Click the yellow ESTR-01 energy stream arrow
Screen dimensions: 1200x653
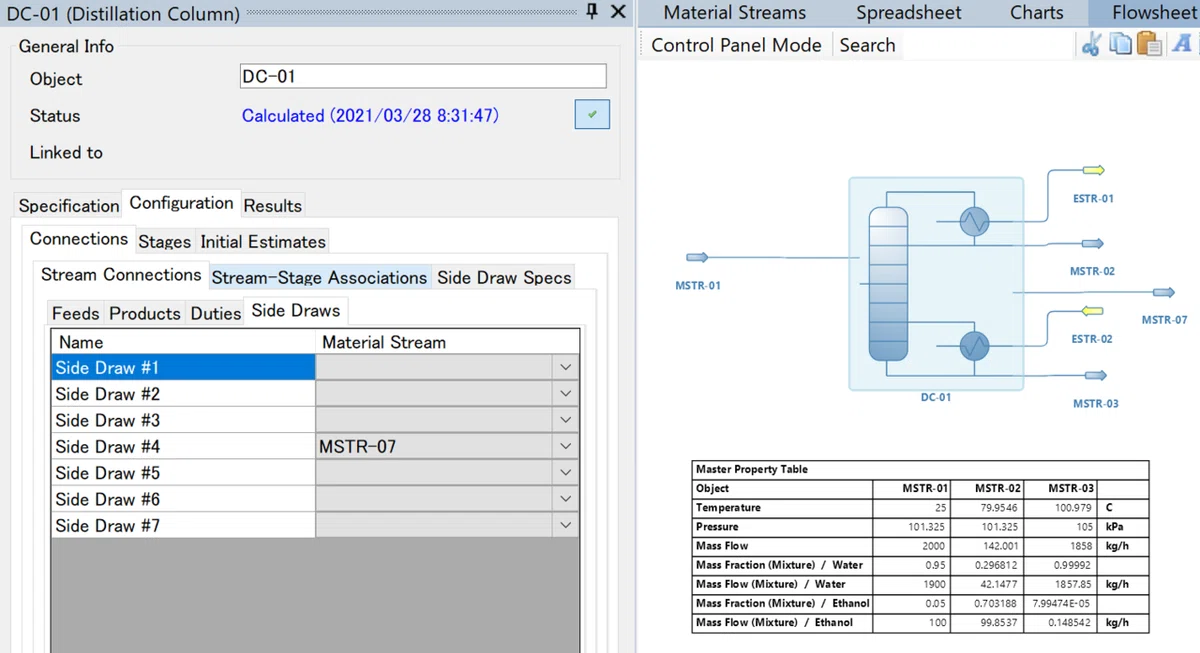click(x=1092, y=170)
